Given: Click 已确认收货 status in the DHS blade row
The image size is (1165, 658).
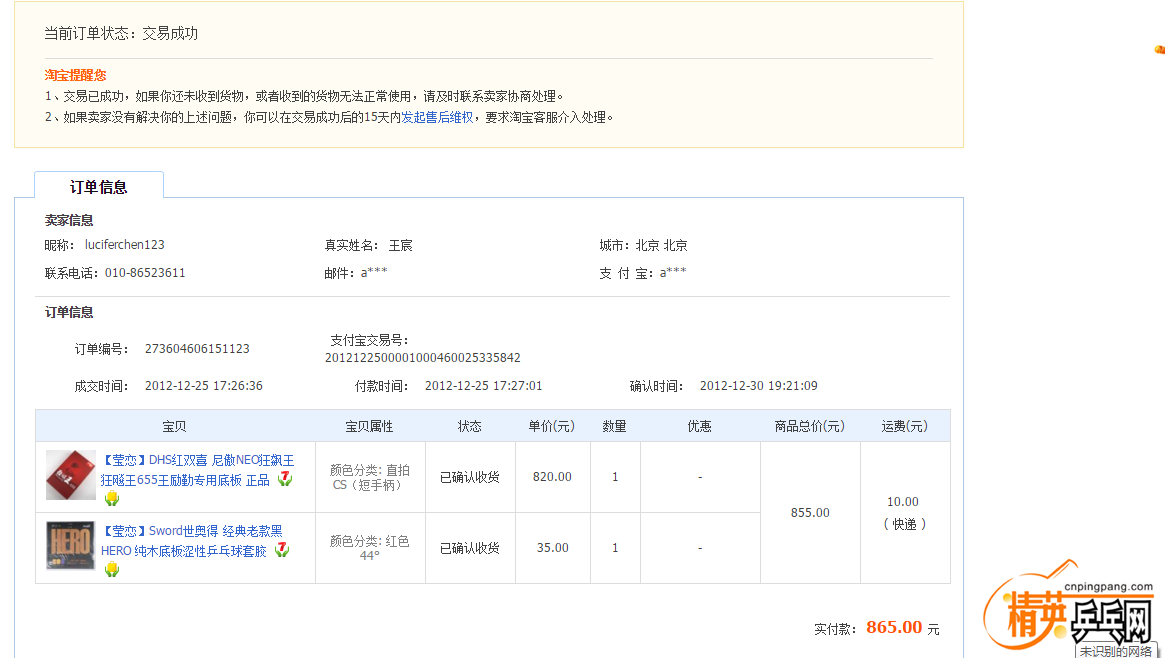Looking at the screenshot, I should coord(470,477).
